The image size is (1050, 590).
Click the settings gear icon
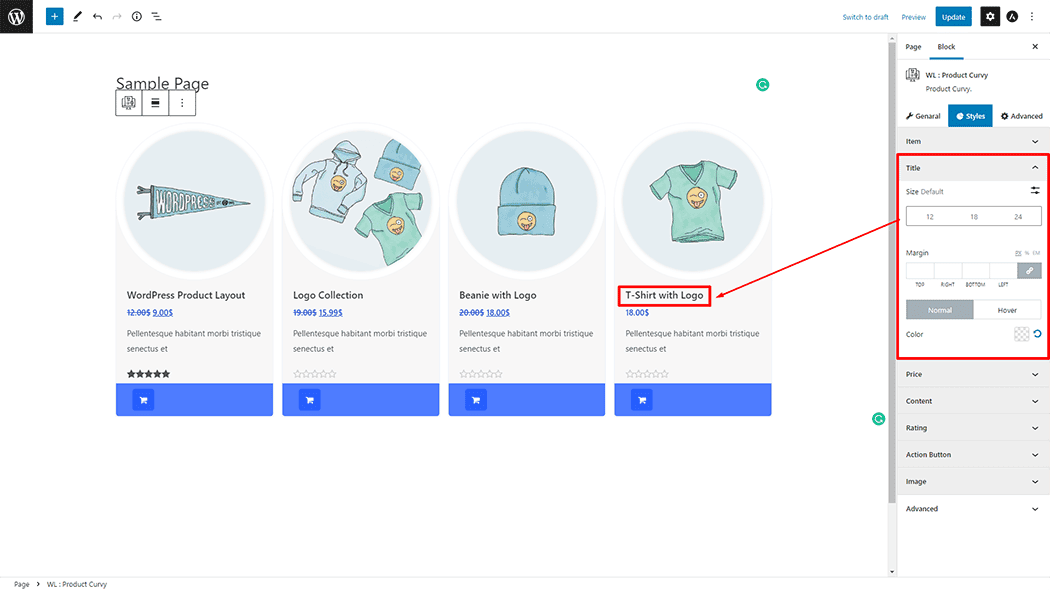coord(989,17)
